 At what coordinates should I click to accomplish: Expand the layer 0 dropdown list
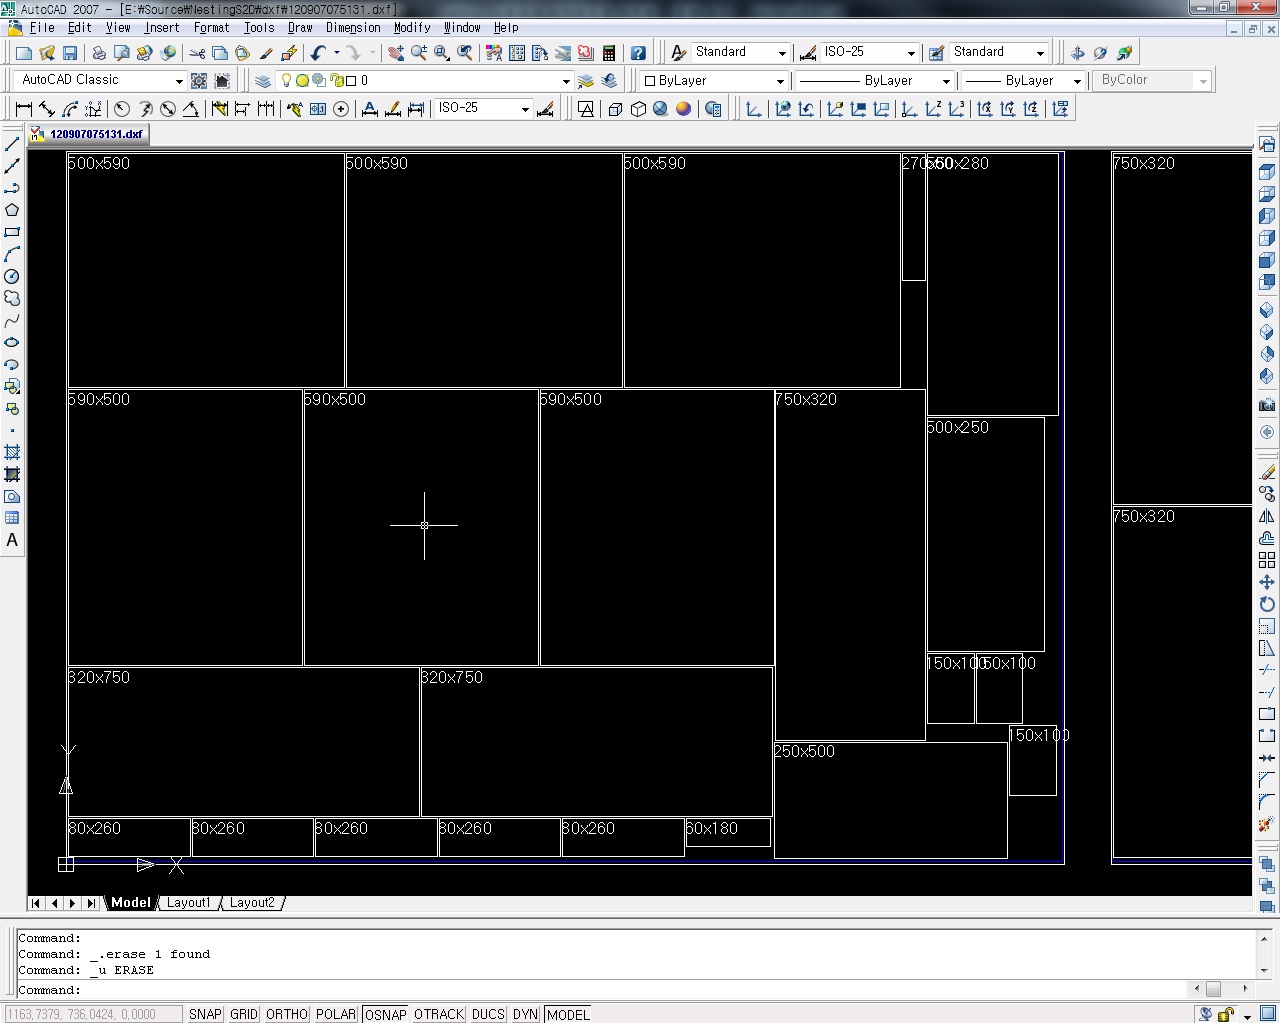(566, 81)
